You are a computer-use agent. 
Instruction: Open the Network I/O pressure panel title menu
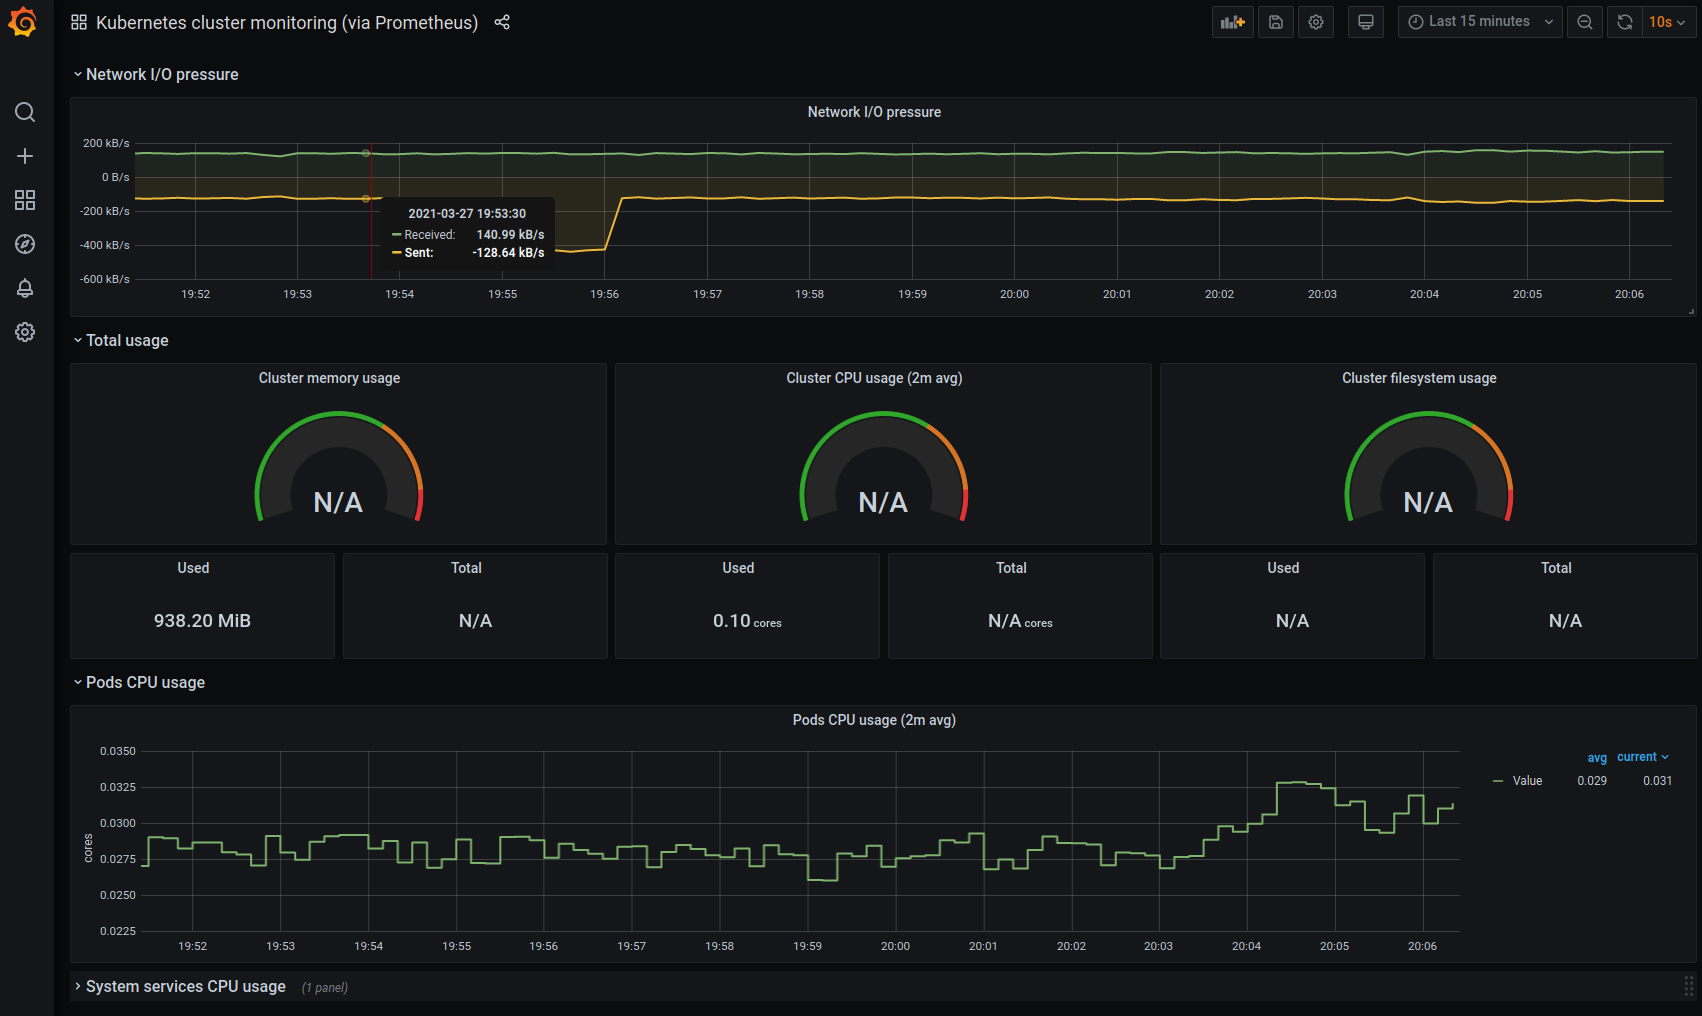(874, 112)
